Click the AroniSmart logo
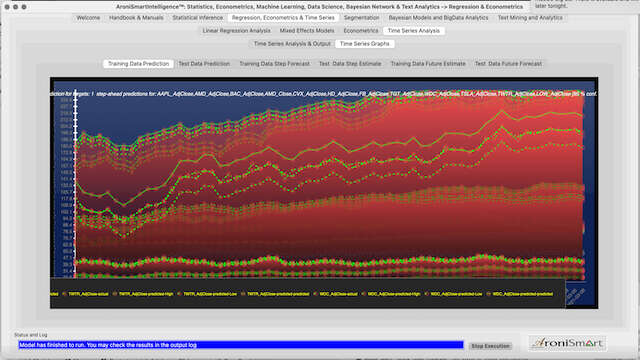 (567, 343)
